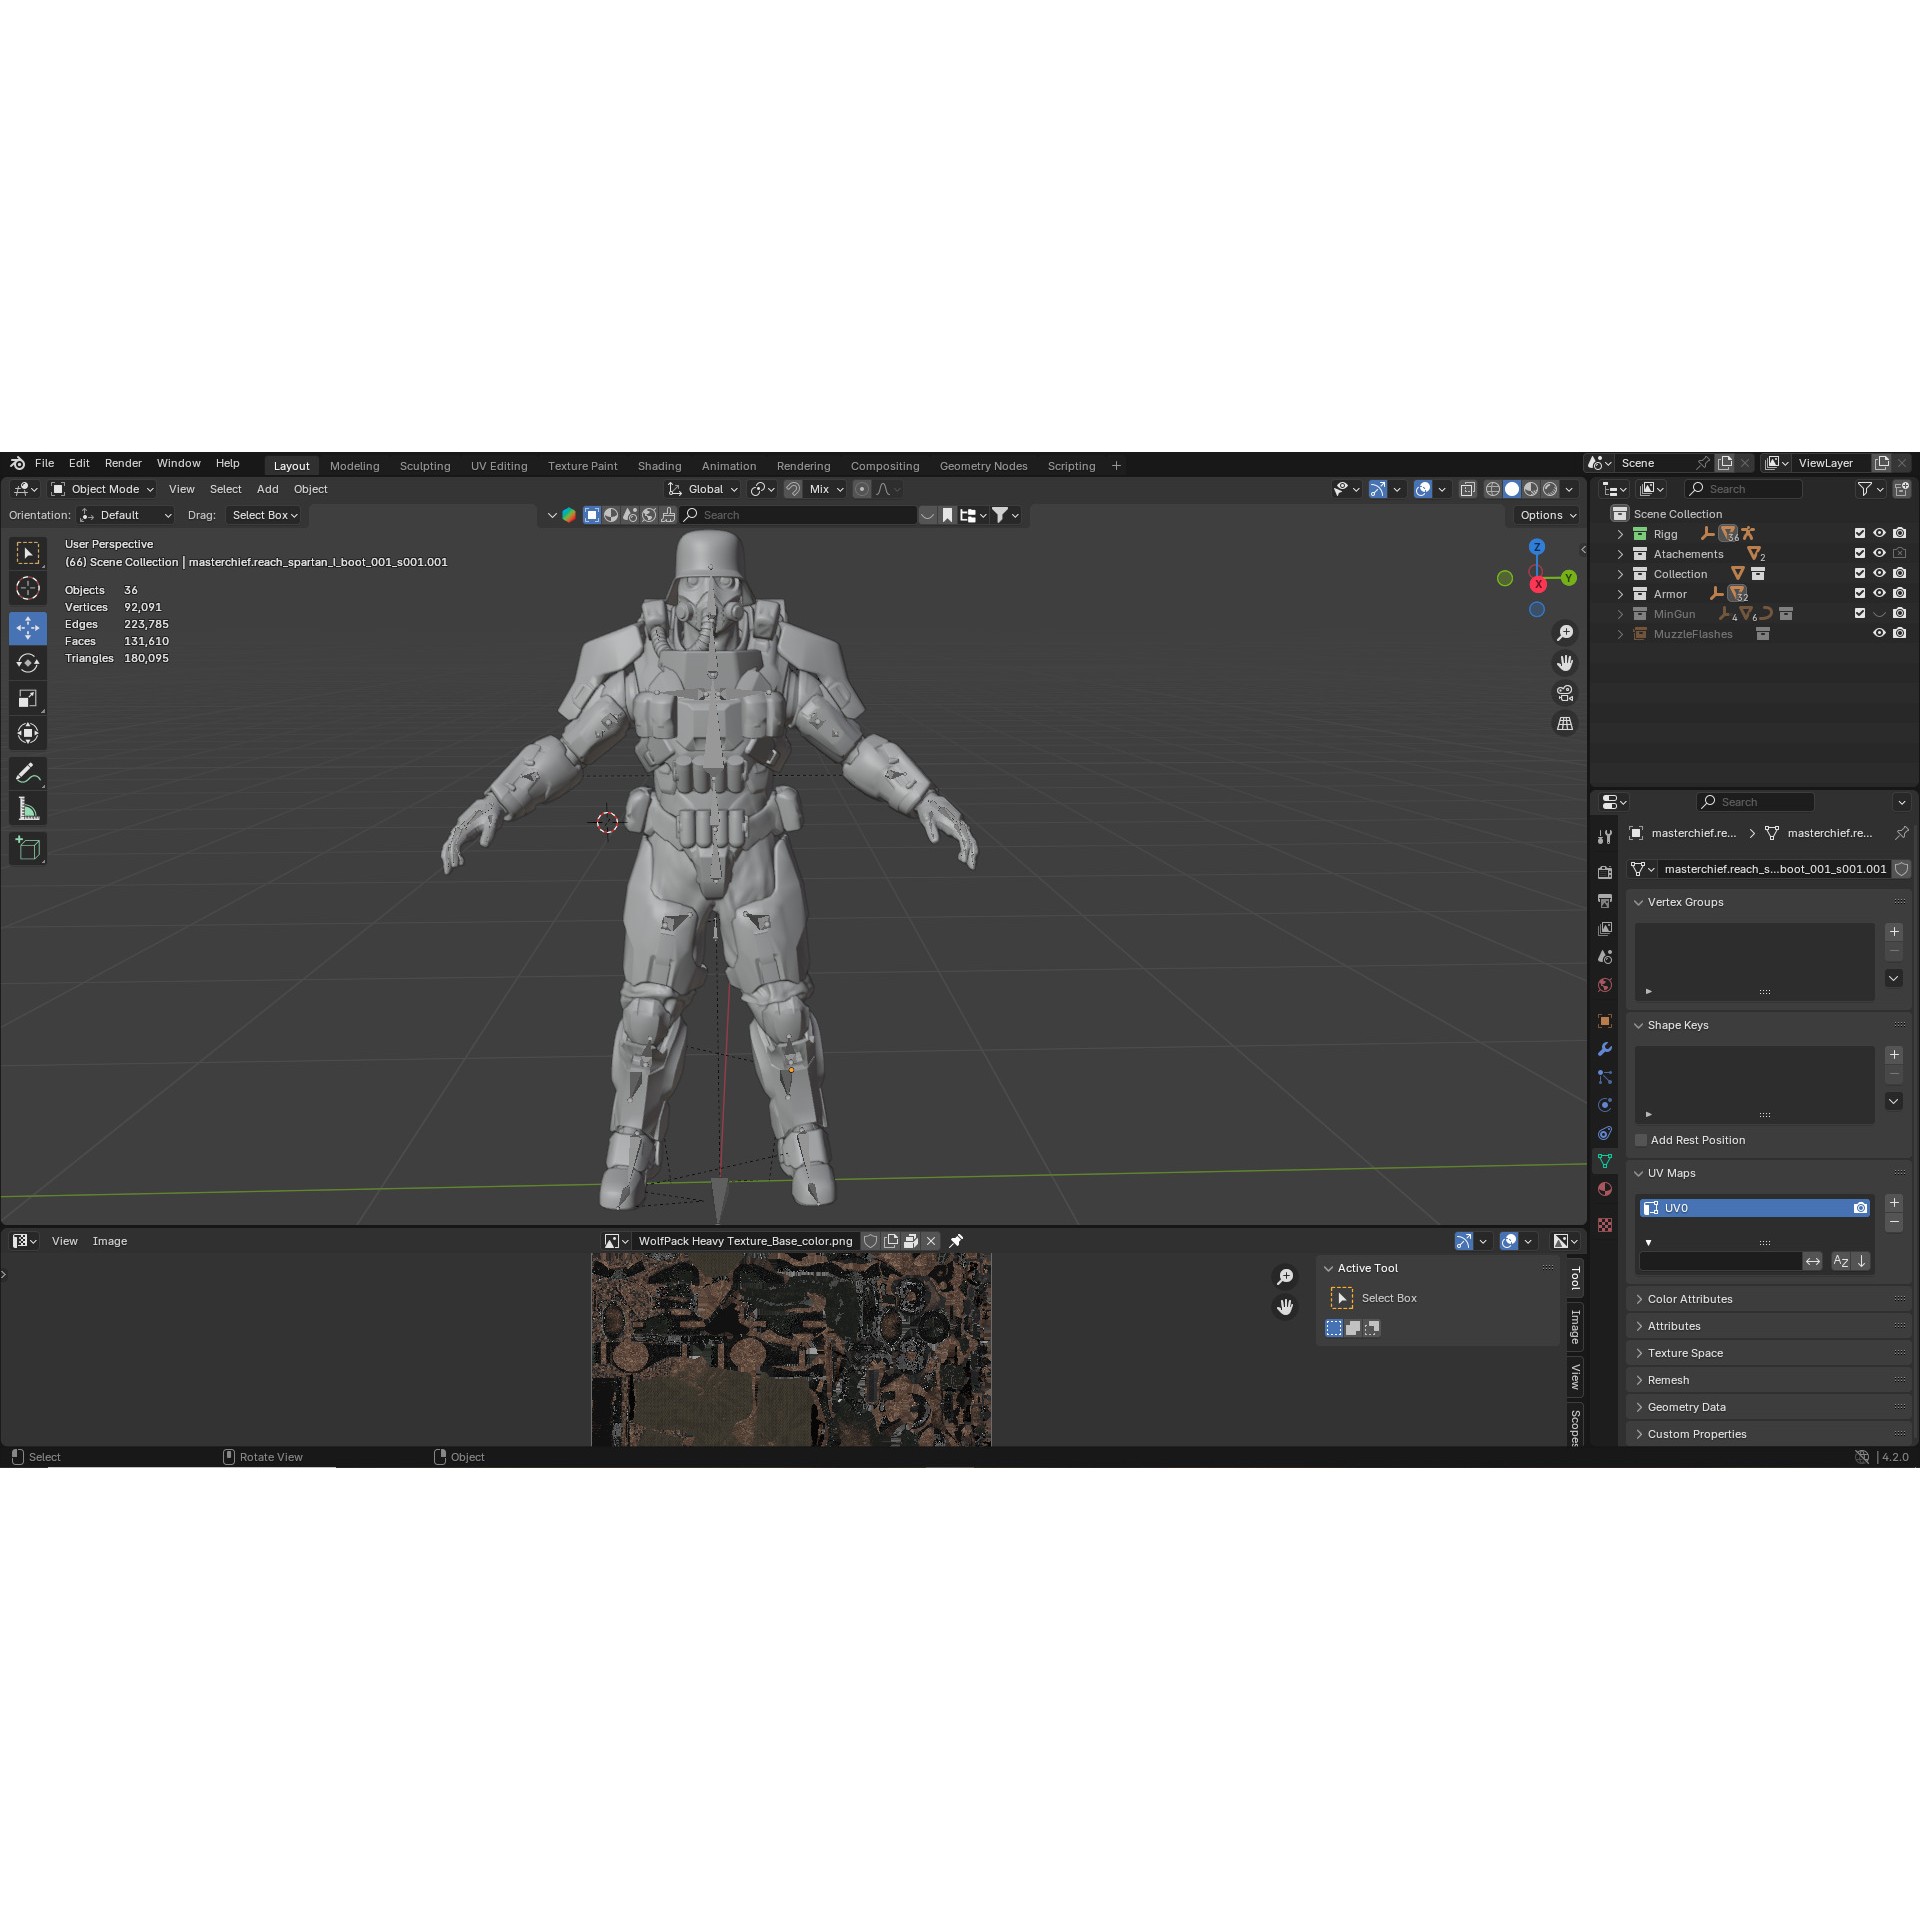
Task: Toggle UV0 active render camera icon
Action: (1860, 1208)
